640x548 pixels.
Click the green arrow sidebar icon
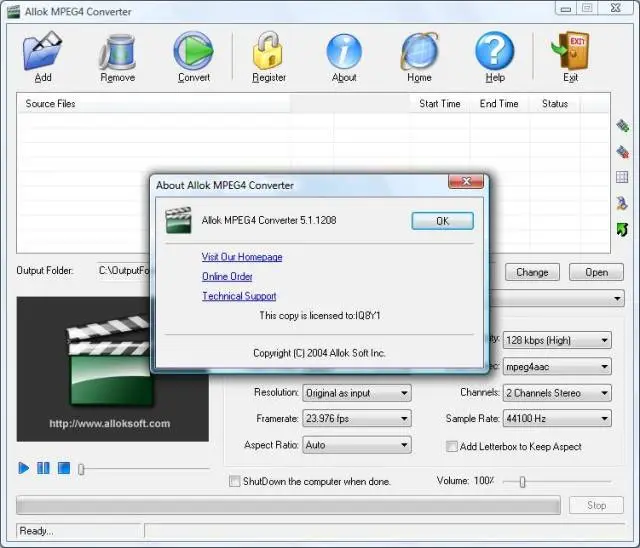tap(622, 229)
